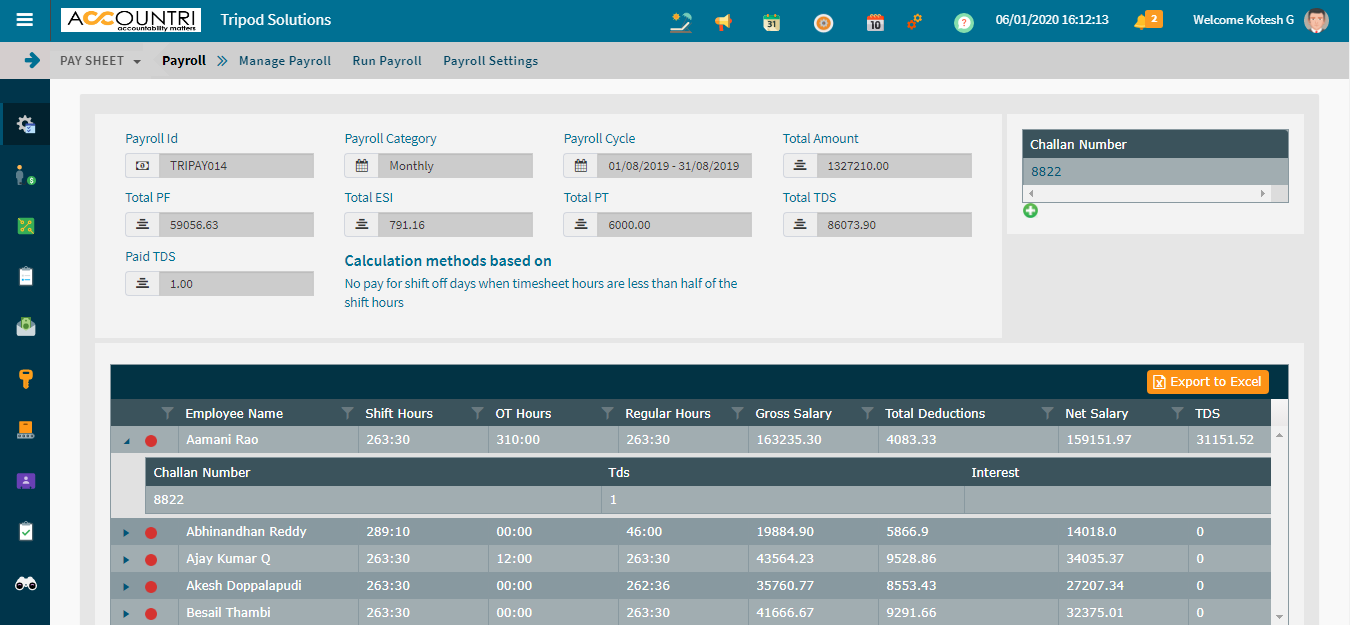Select binoculars icon in sidebar

coord(26,584)
